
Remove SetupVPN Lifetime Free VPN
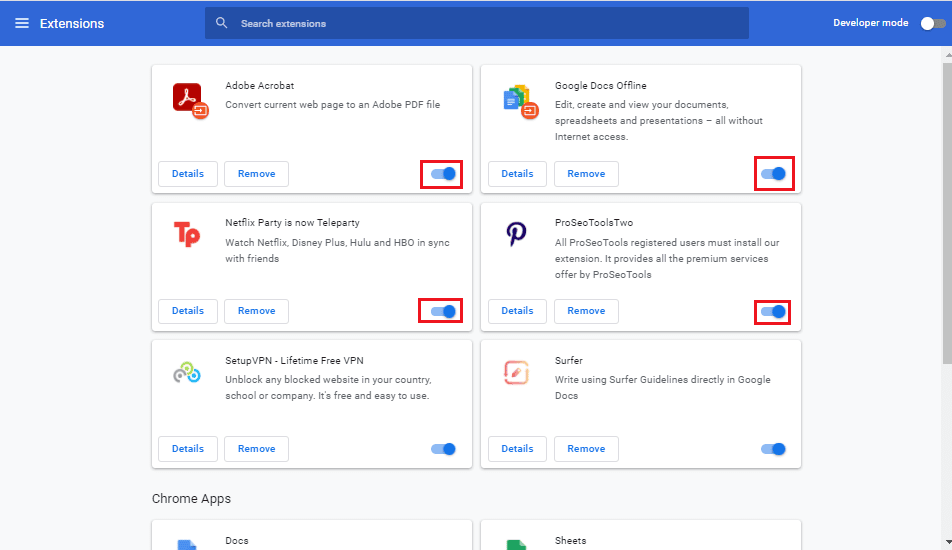[x=256, y=449]
